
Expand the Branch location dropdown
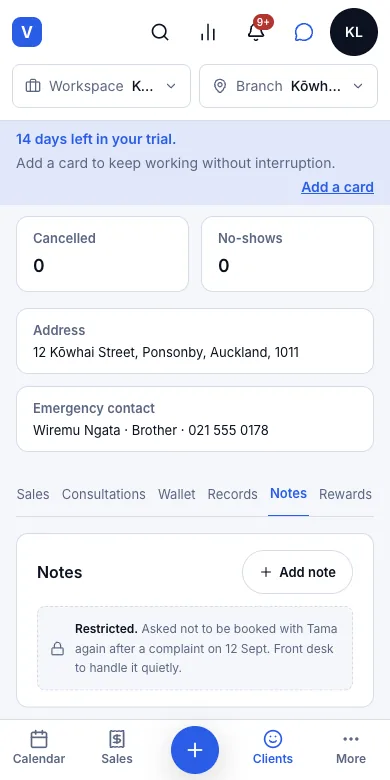click(289, 86)
